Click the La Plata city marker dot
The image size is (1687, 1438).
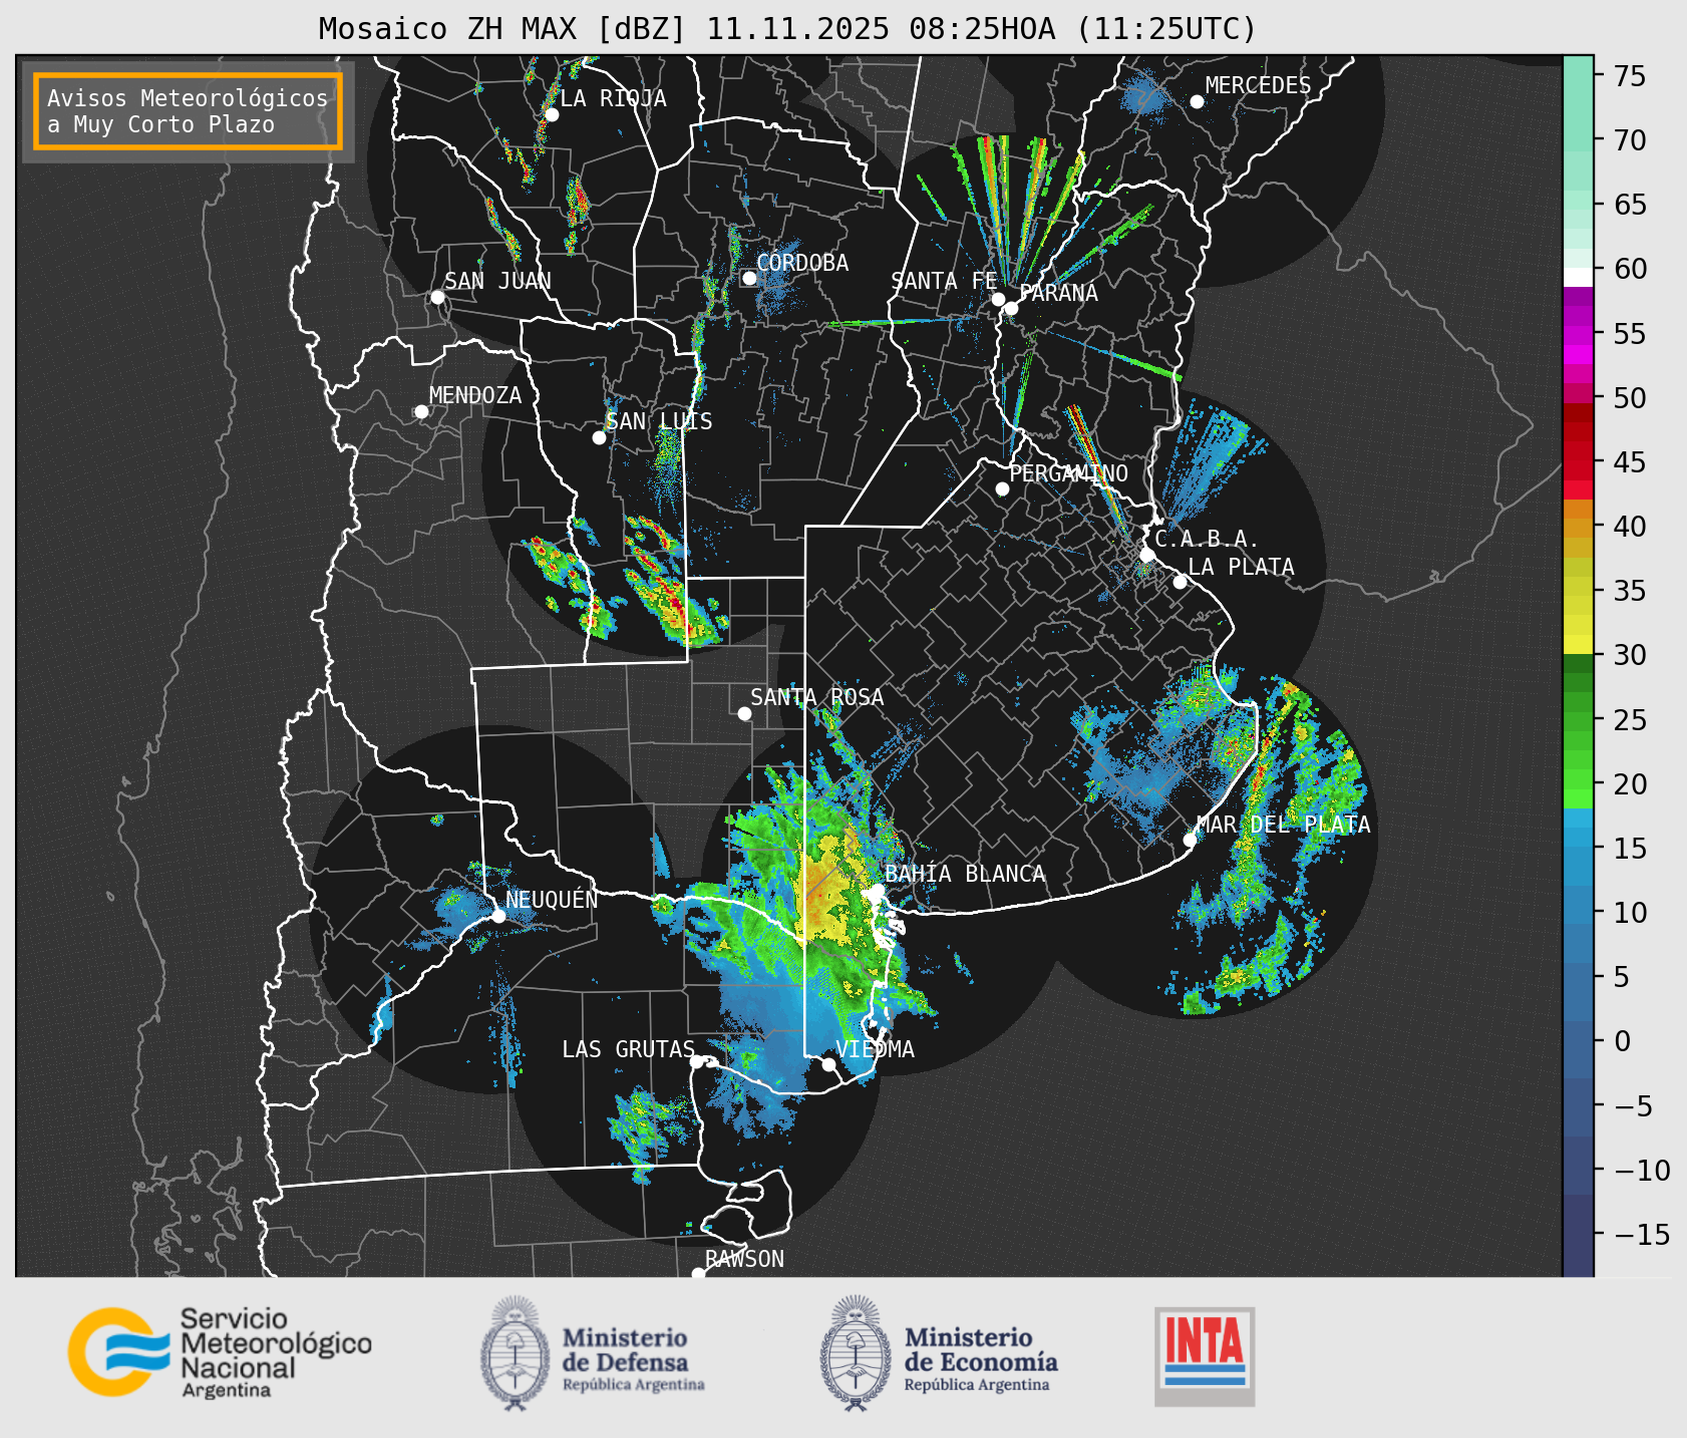(x=1180, y=582)
